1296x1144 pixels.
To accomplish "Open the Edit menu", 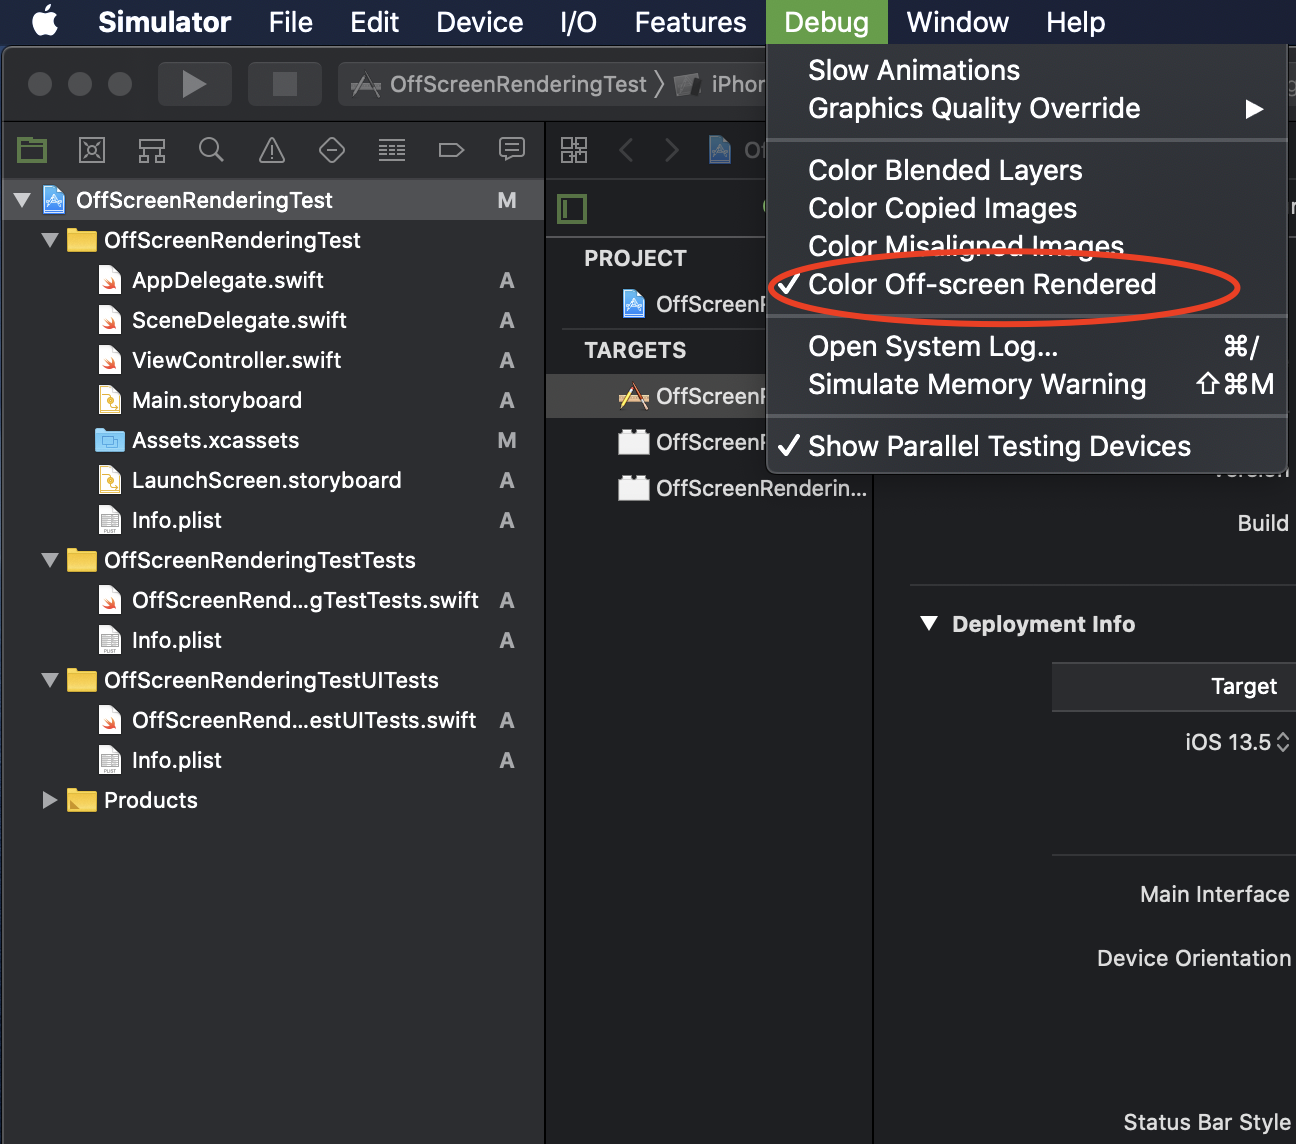I will (375, 22).
